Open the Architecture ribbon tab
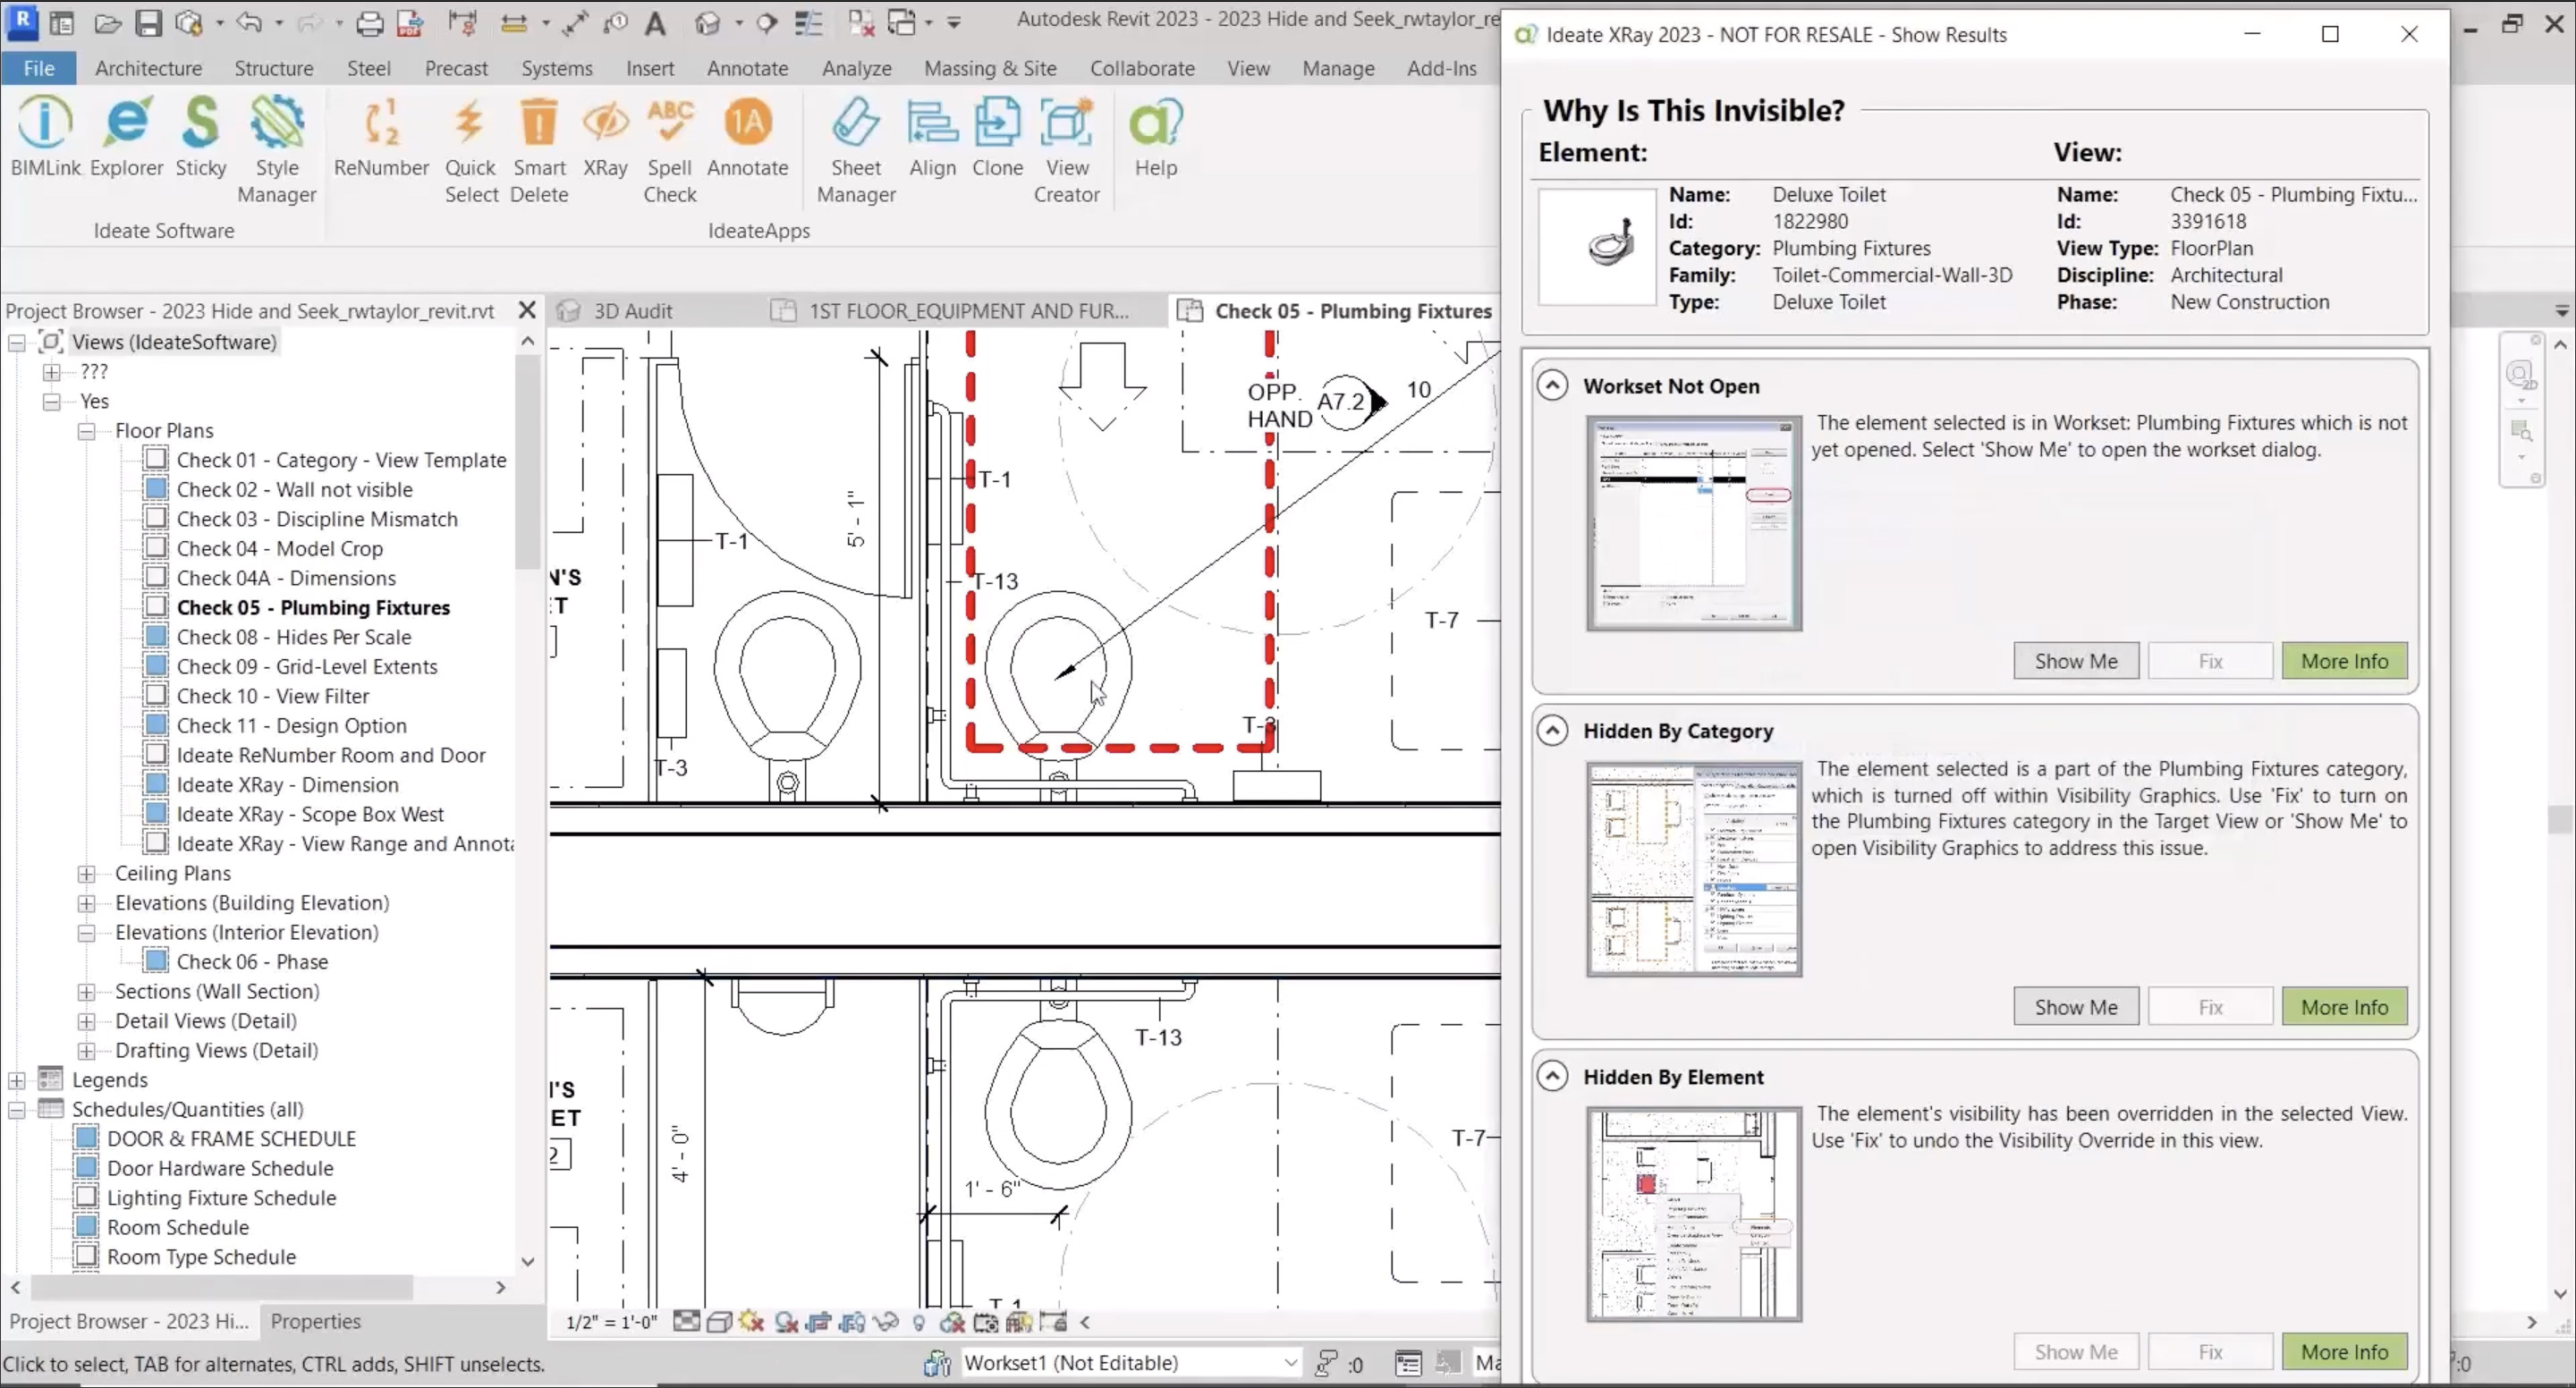Viewport: 2576px width, 1388px height. coord(148,68)
